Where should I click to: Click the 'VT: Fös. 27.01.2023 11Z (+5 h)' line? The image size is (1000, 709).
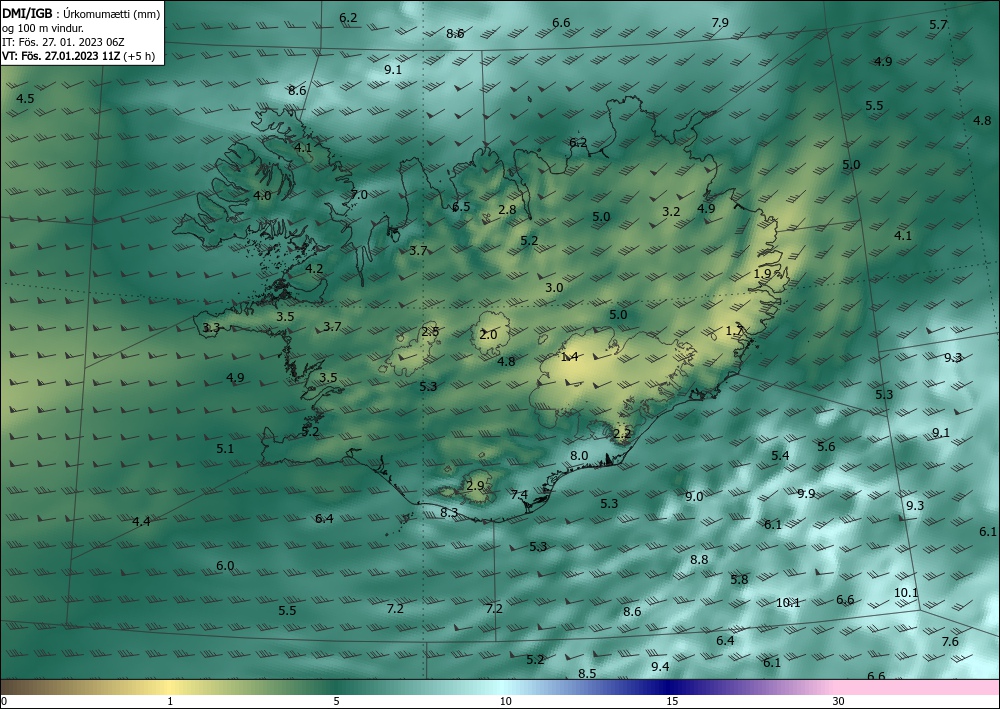[x=78, y=55]
